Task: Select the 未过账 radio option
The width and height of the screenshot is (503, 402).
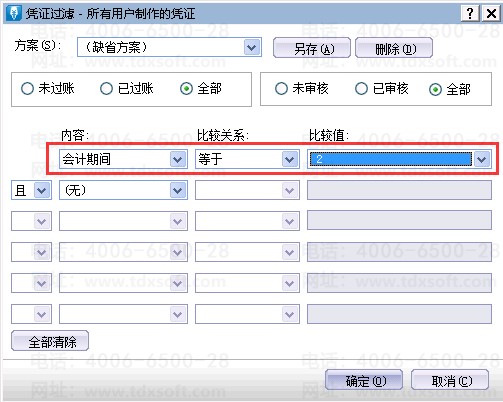Action: 27,89
